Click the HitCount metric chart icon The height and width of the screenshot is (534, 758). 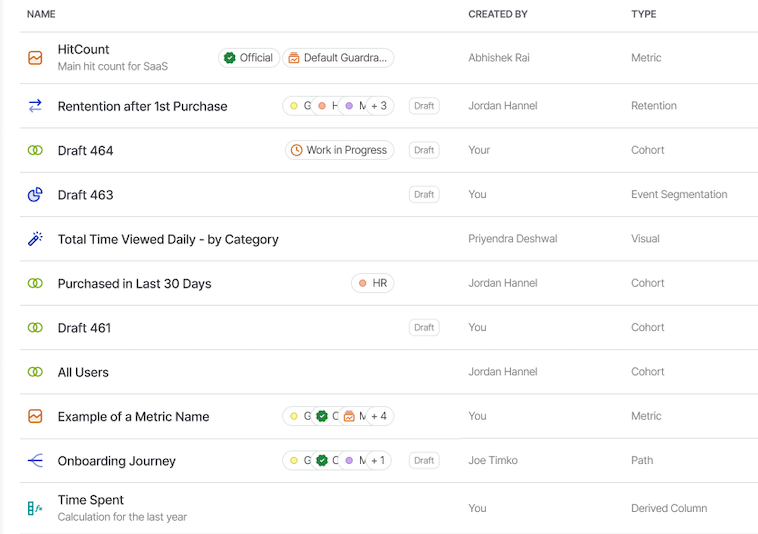pyautogui.click(x=35, y=58)
